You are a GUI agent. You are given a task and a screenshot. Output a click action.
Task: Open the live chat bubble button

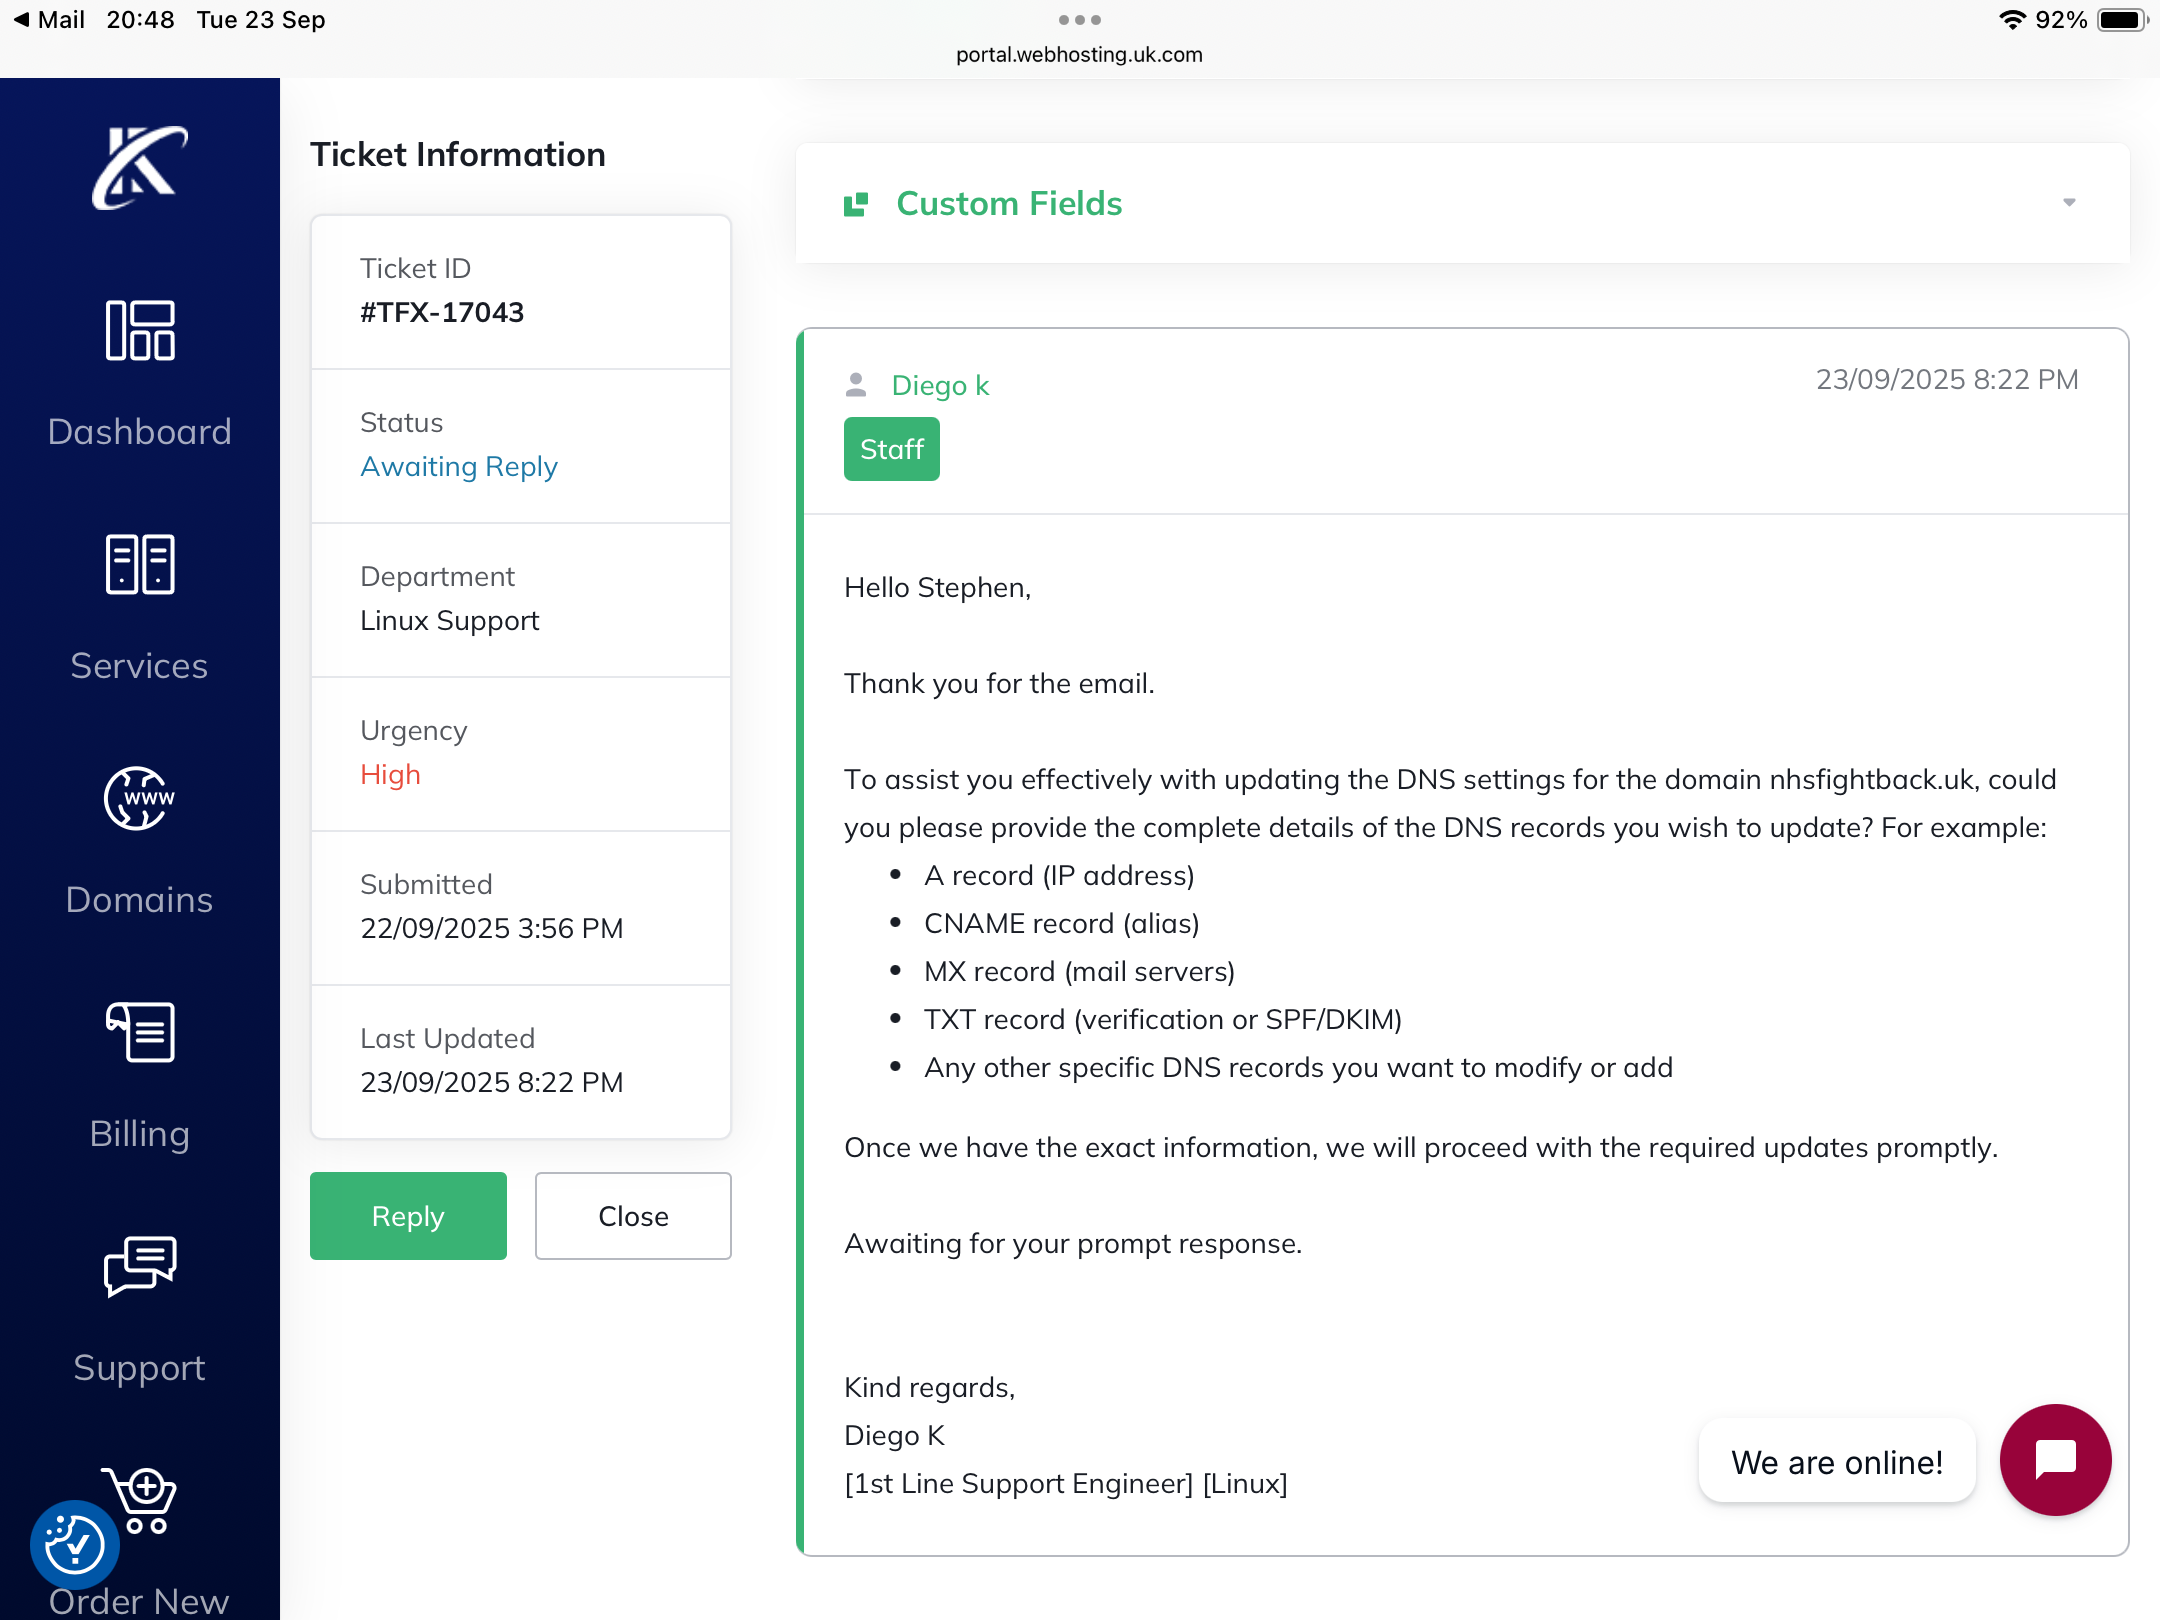(x=2055, y=1460)
